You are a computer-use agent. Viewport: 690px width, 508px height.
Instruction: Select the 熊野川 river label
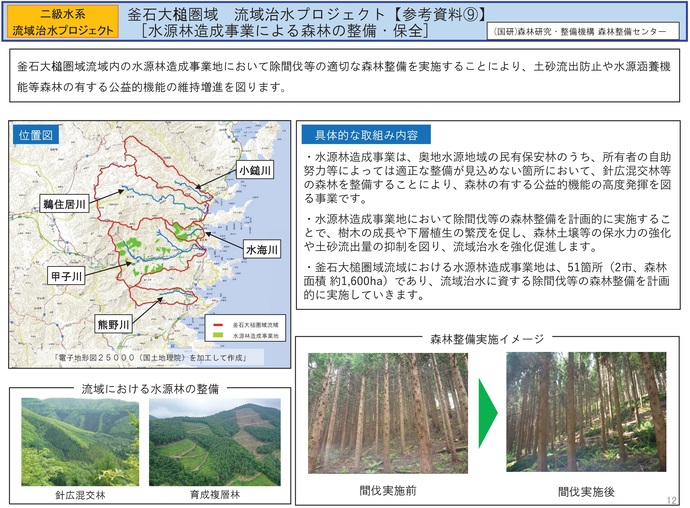point(113,325)
